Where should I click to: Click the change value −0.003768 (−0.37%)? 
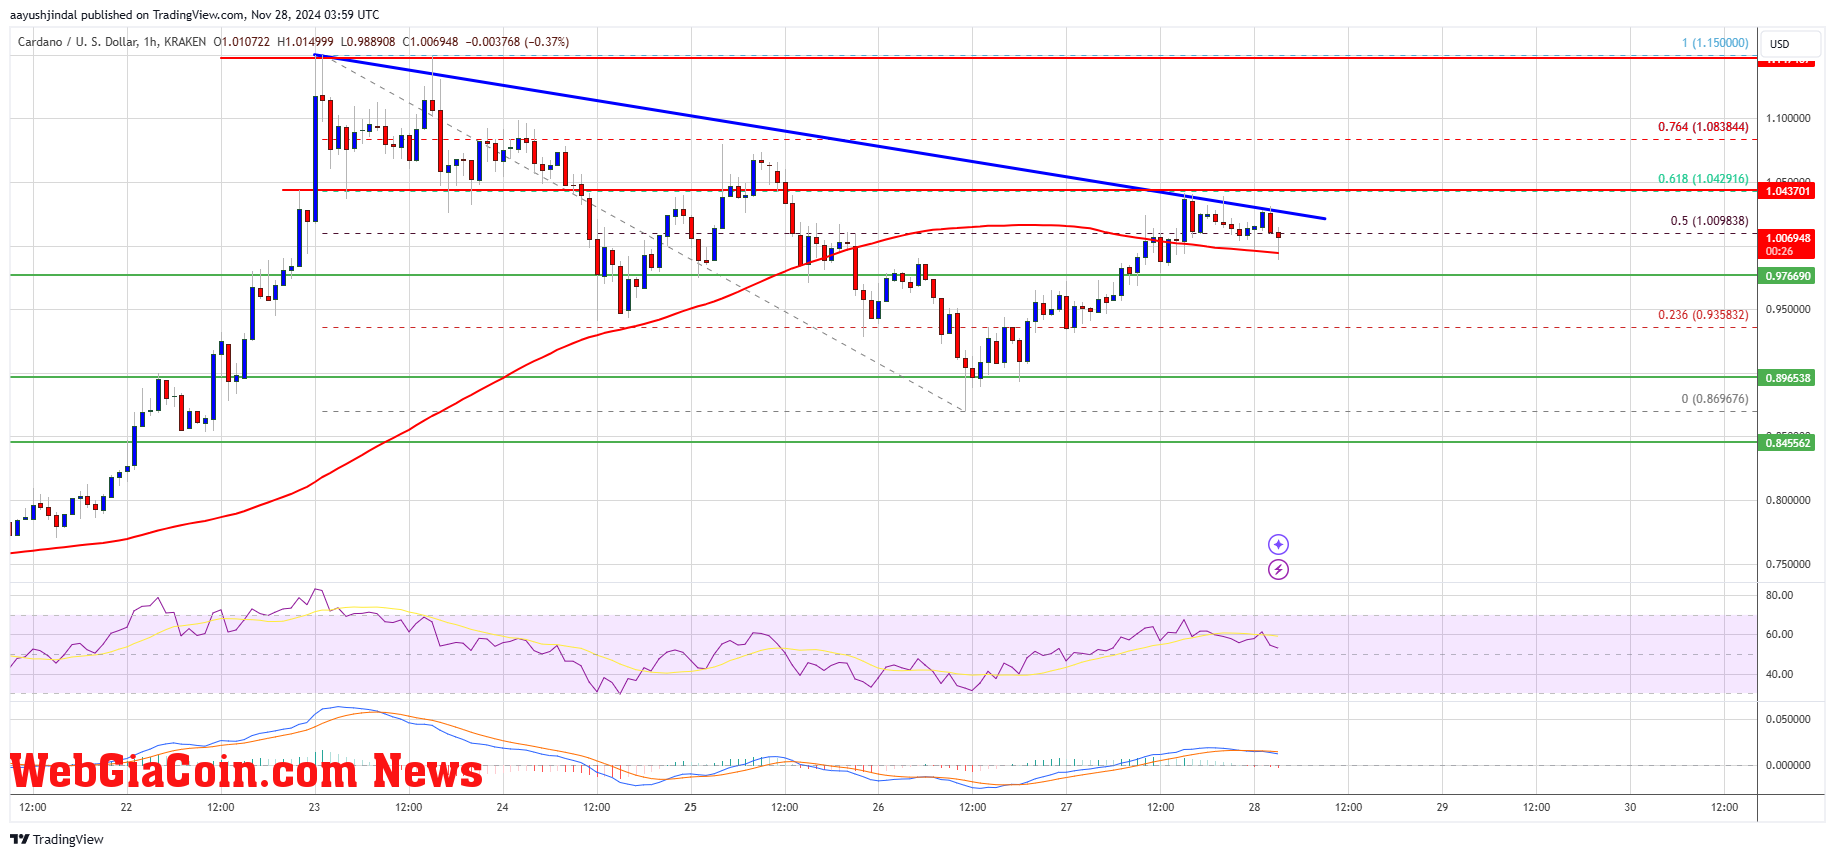(518, 42)
